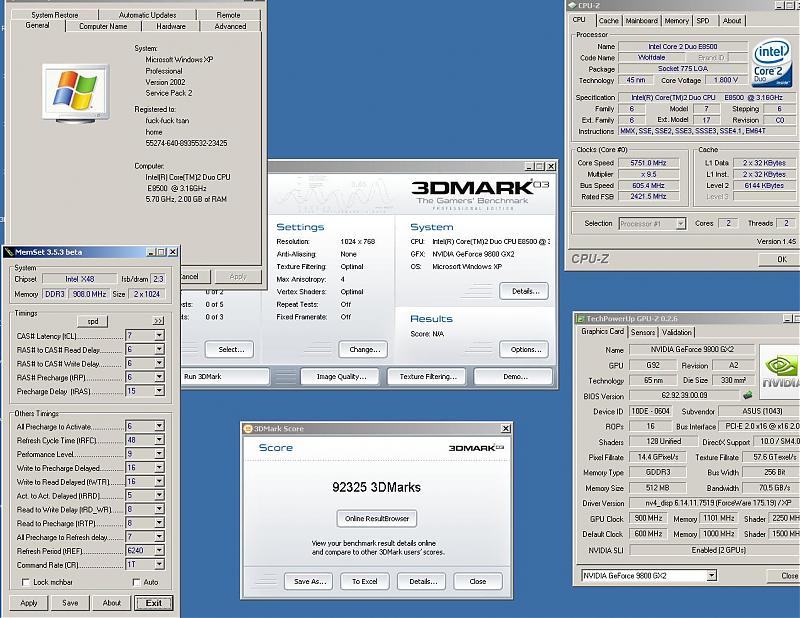Switch to the Sensors tab in GPU-Z
The image size is (800, 618).
pyautogui.click(x=643, y=332)
